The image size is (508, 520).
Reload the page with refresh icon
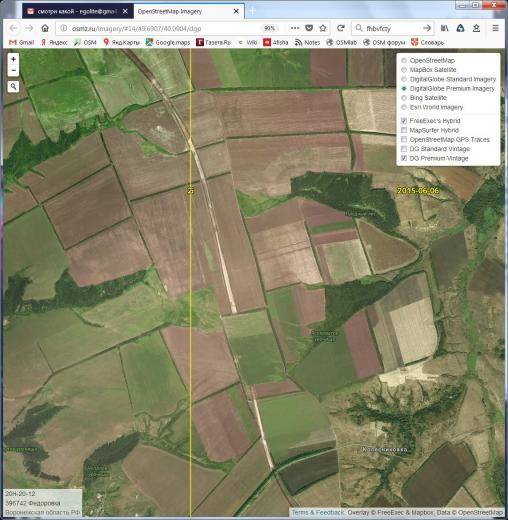click(x=340, y=28)
